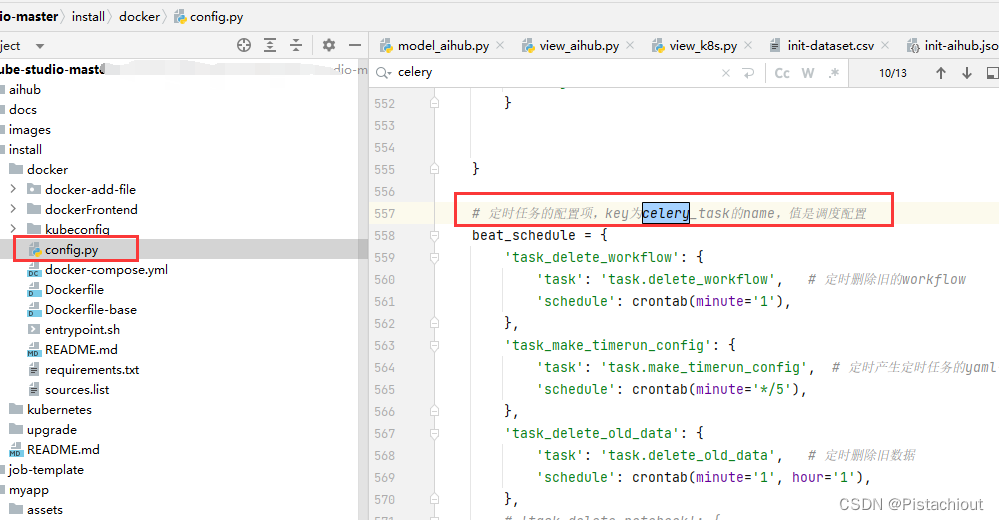Select requirements.txt file

92,370
